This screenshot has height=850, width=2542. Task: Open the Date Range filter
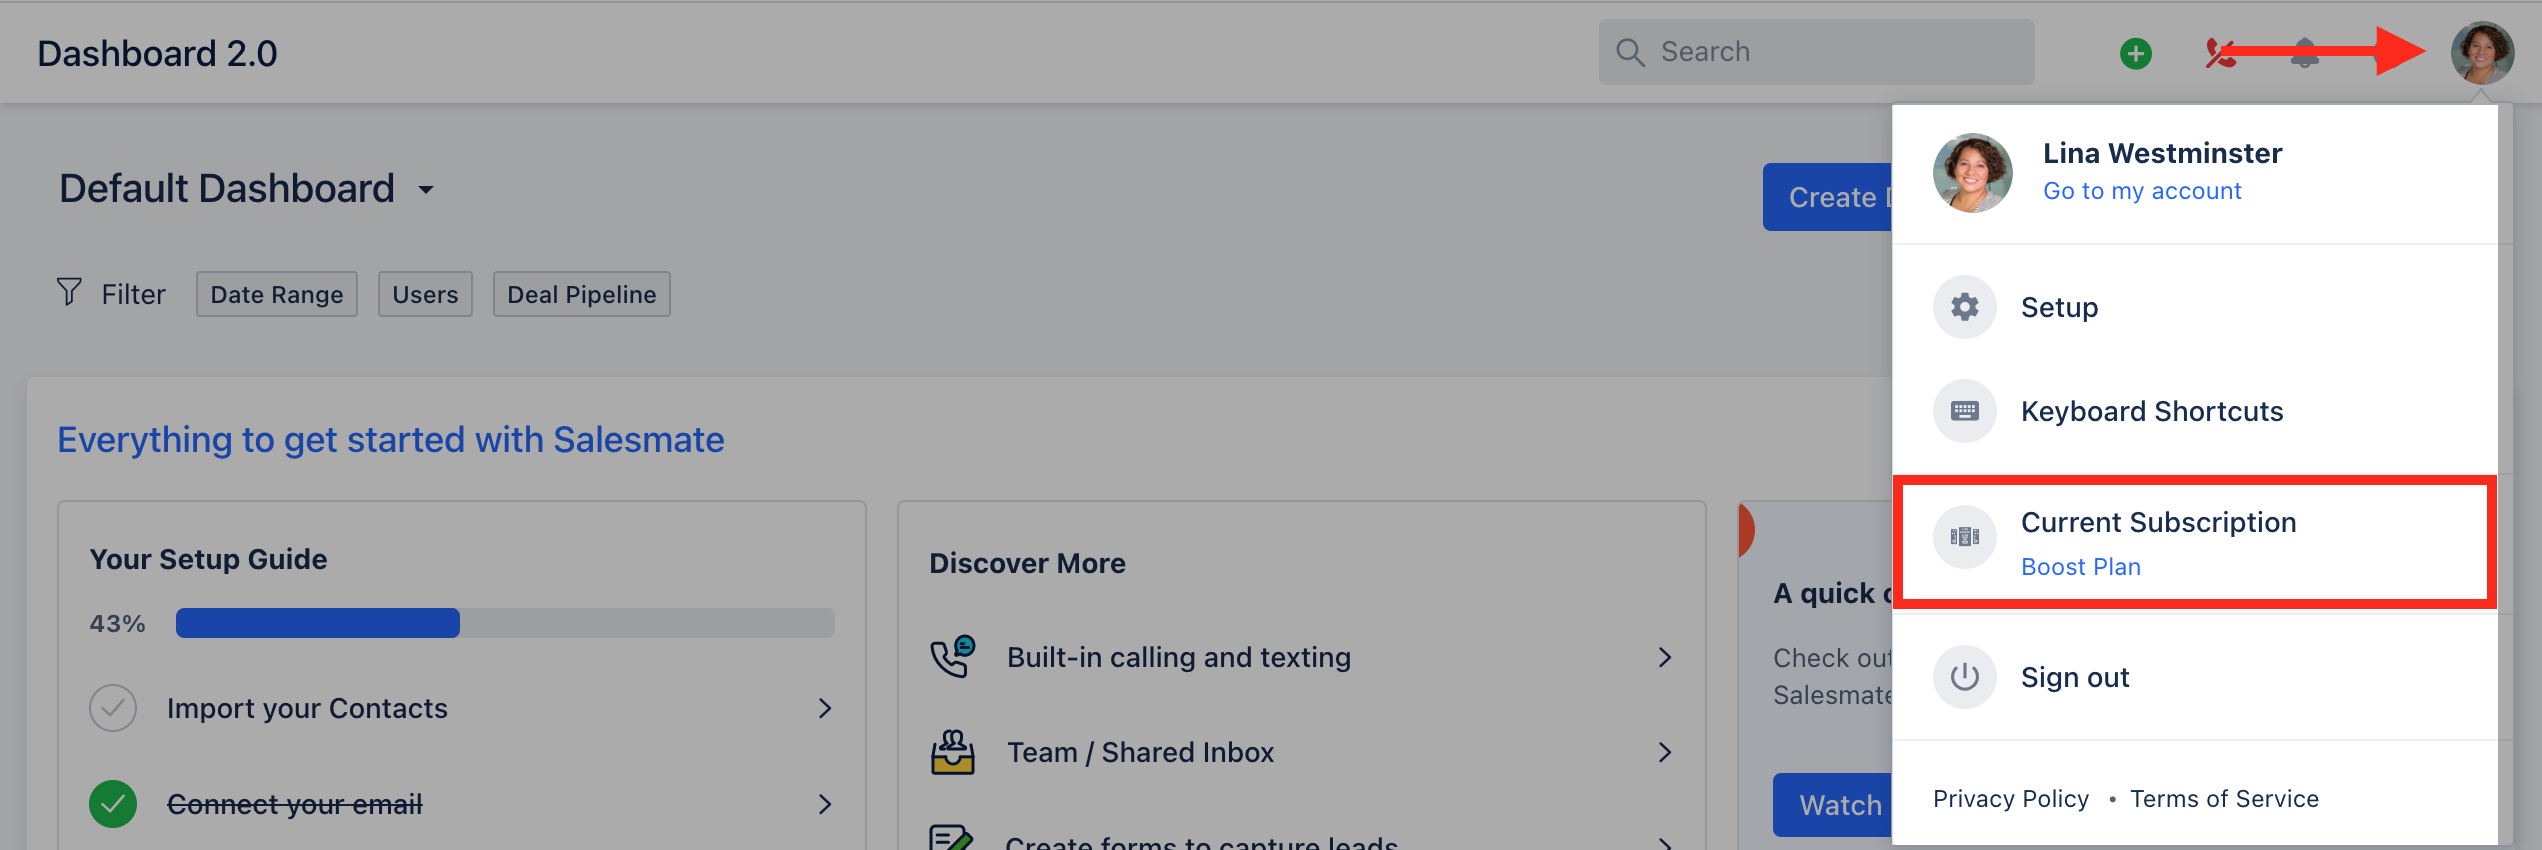coord(277,294)
